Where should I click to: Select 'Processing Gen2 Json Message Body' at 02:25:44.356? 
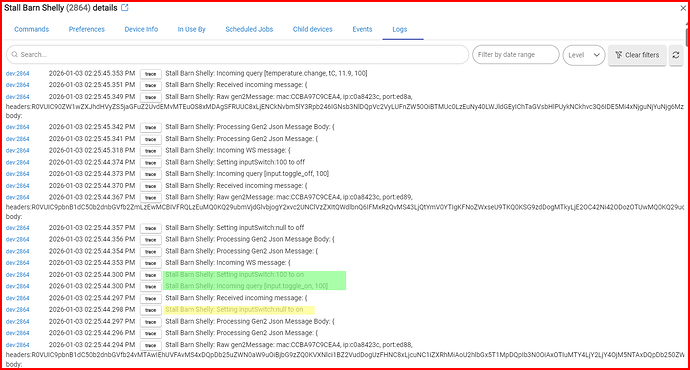coord(250,239)
